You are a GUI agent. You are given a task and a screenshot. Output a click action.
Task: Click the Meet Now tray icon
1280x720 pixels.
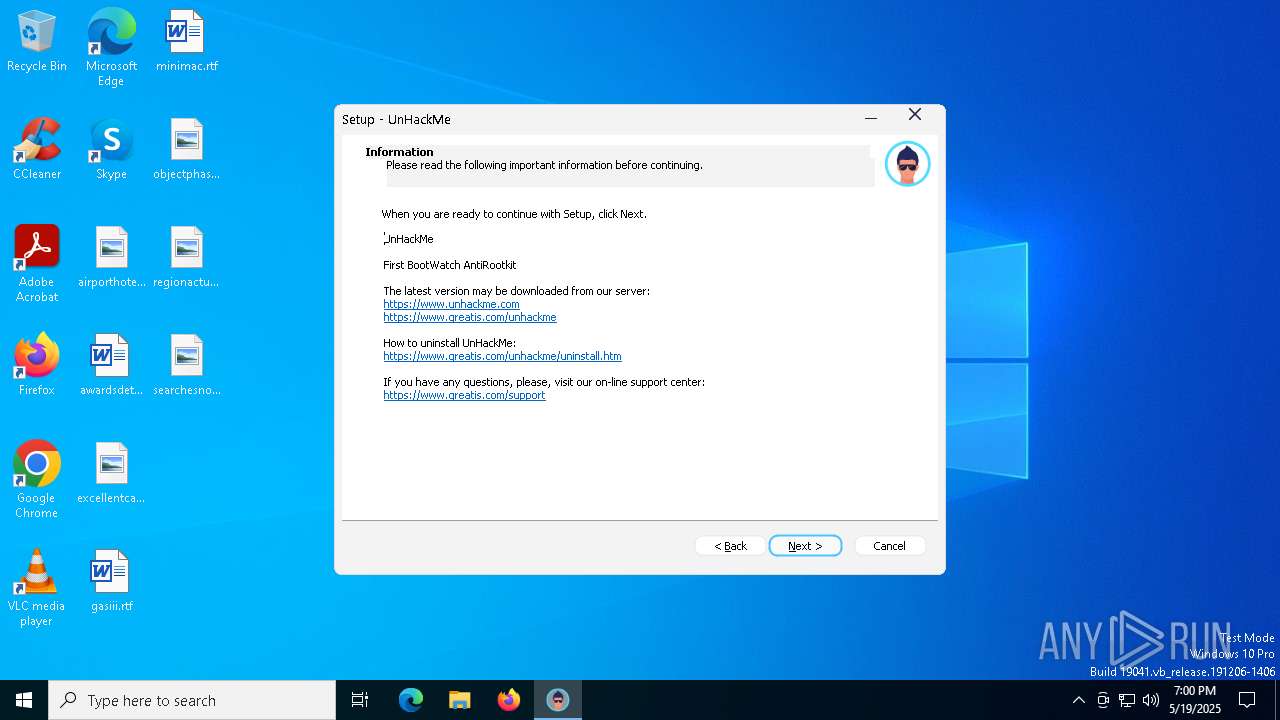click(x=1103, y=700)
